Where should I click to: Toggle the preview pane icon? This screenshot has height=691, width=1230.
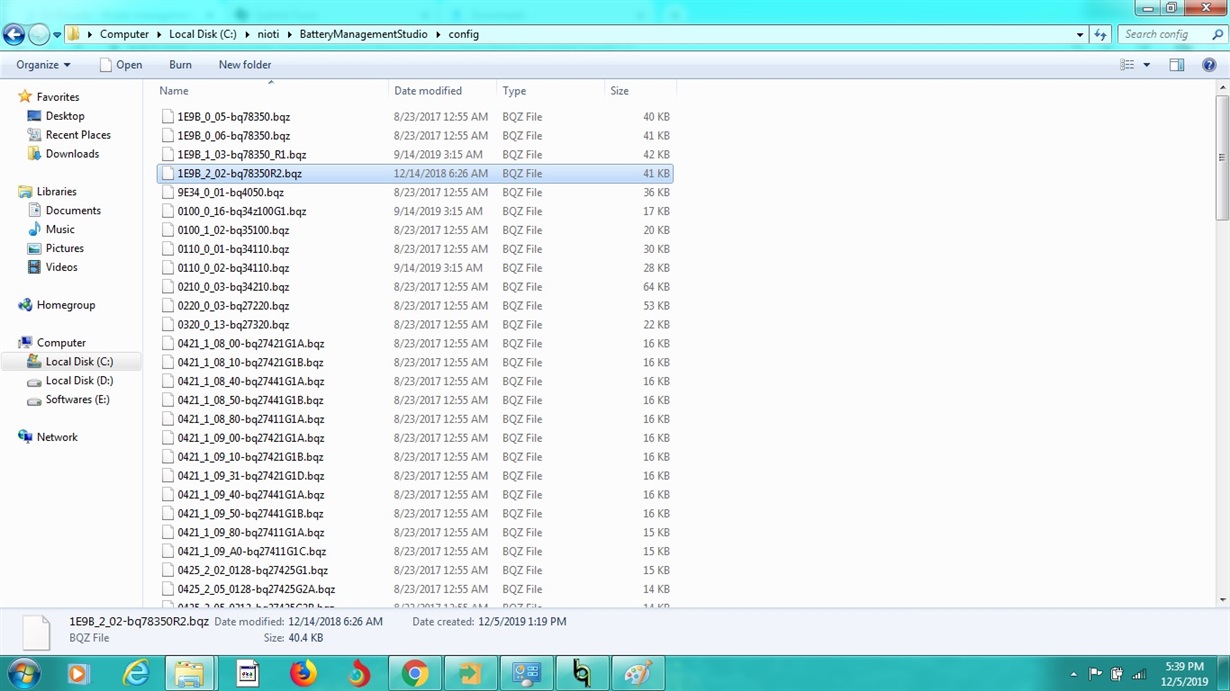pos(1177,65)
